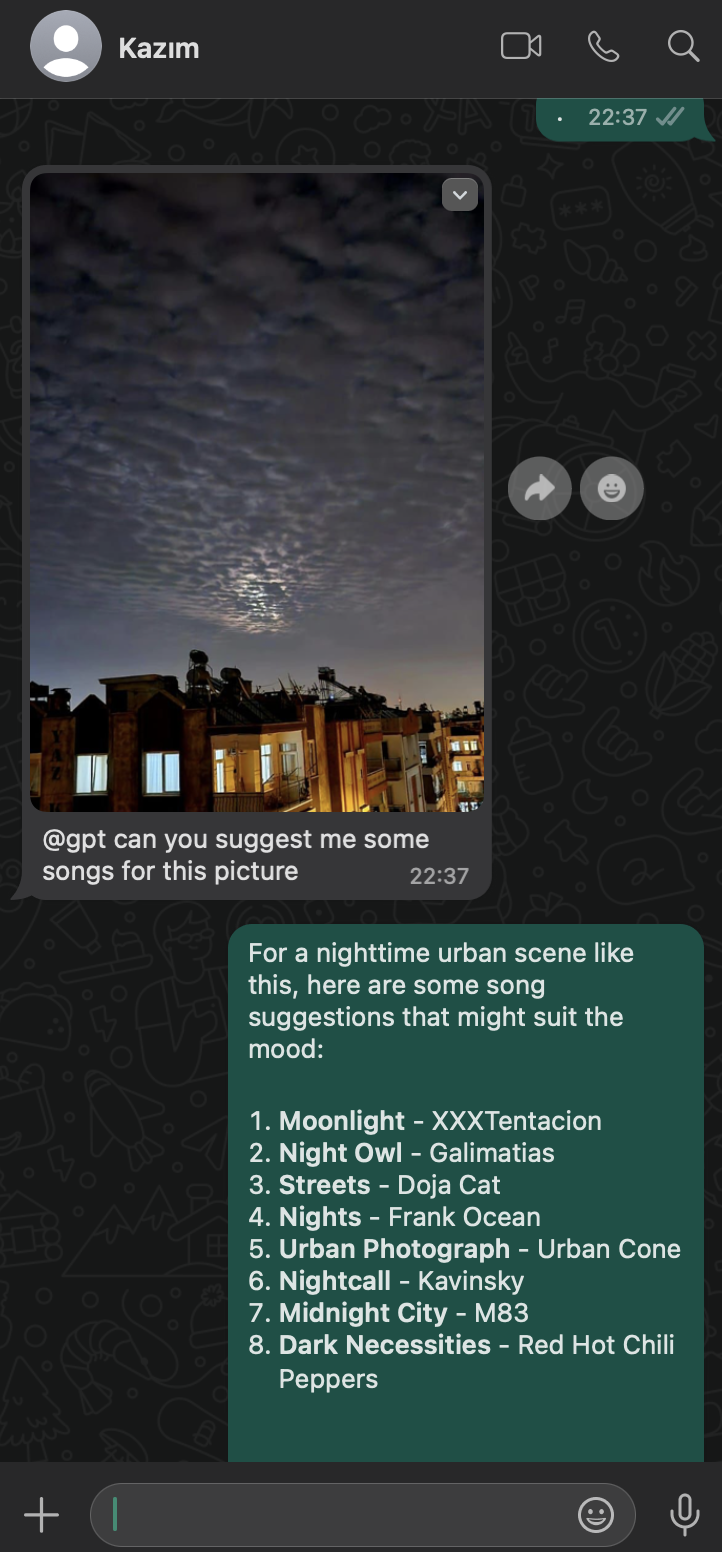Expand the photo message options chevron
This screenshot has height=1552, width=722.
point(459,195)
